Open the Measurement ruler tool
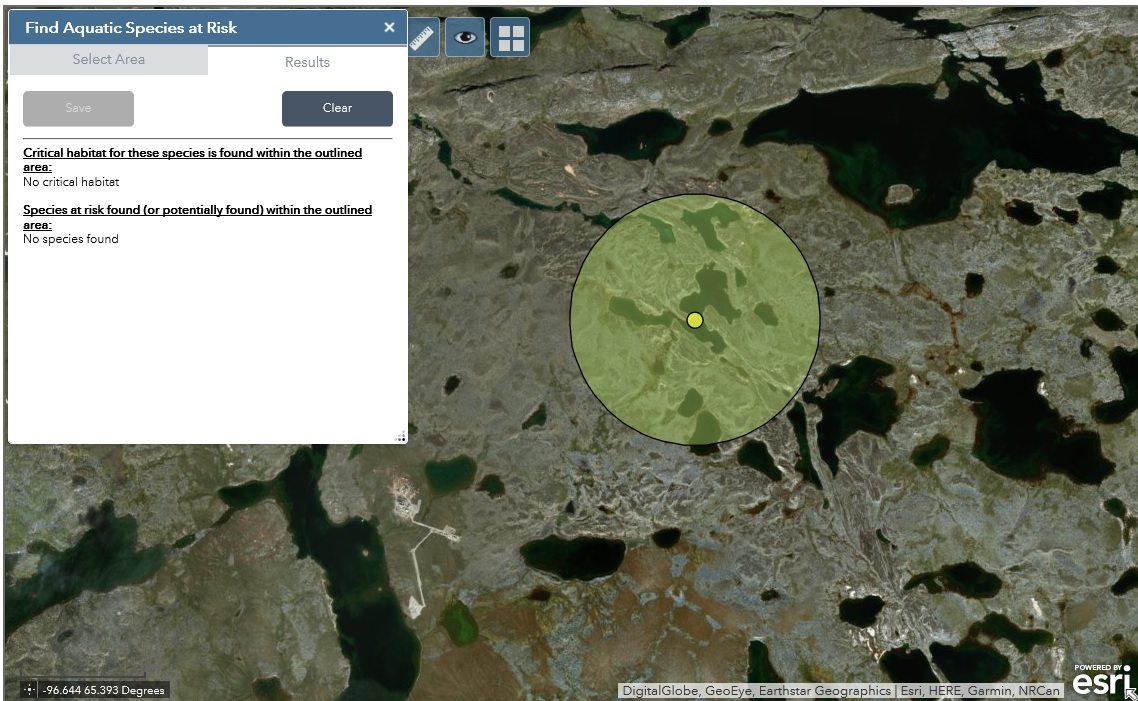Viewport: 1138px width, 701px height. 422,37
